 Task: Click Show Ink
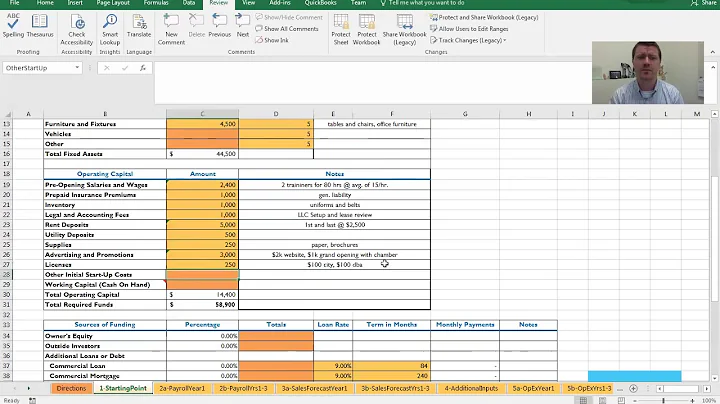(x=272, y=40)
